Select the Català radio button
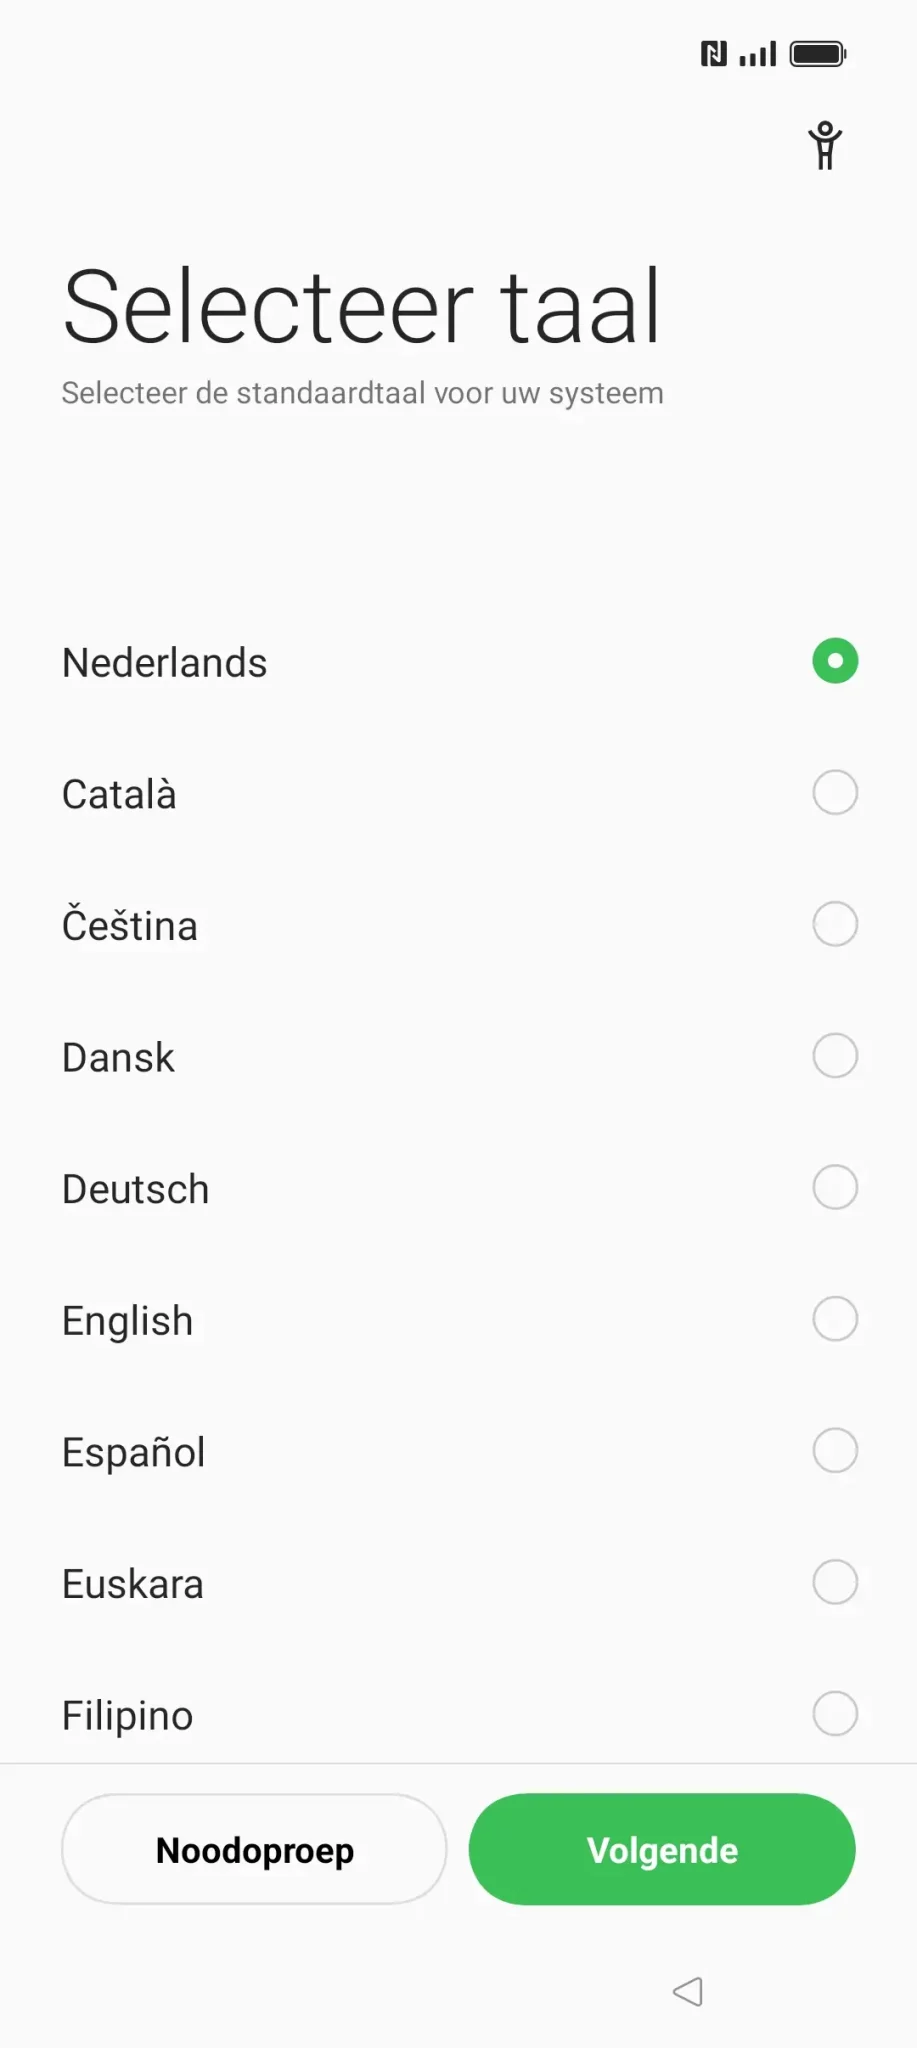917x2048 pixels. coord(835,793)
